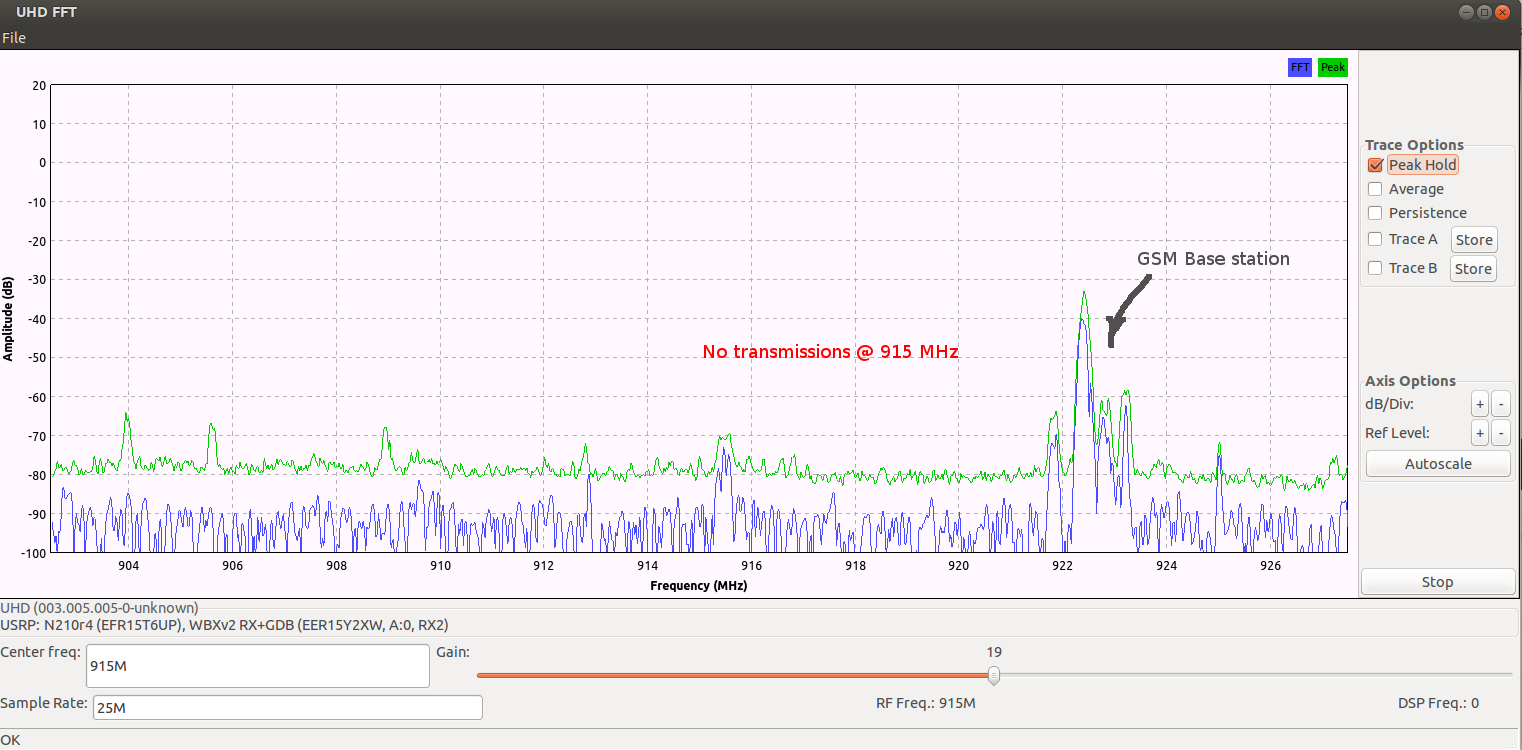Enable the Average trace option

[x=1375, y=189]
